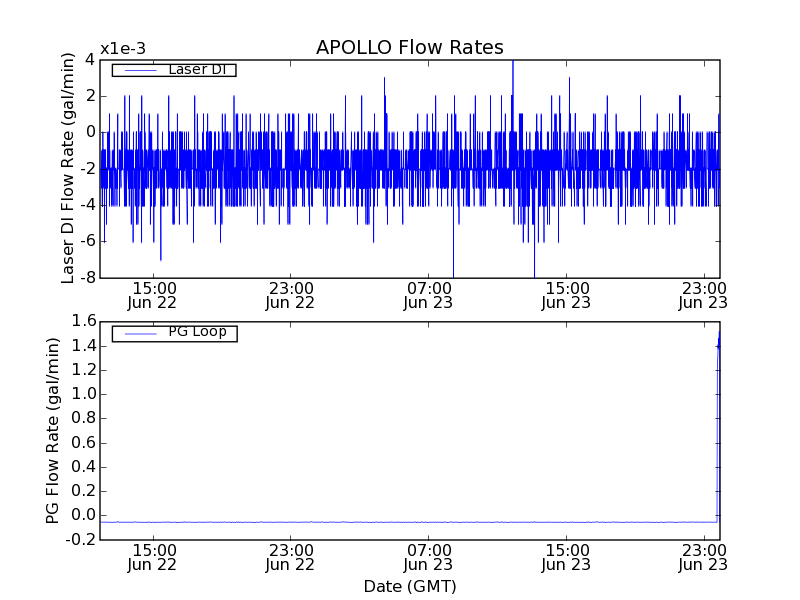The image size is (800, 600).
Task: Click the PG Loop flow spike near 1.4
Action: pyautogui.click(x=719, y=347)
